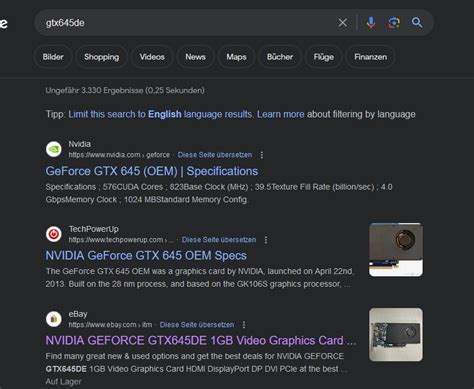Click the TechPowerUp site favicon
The image size is (474, 389).
point(54,234)
